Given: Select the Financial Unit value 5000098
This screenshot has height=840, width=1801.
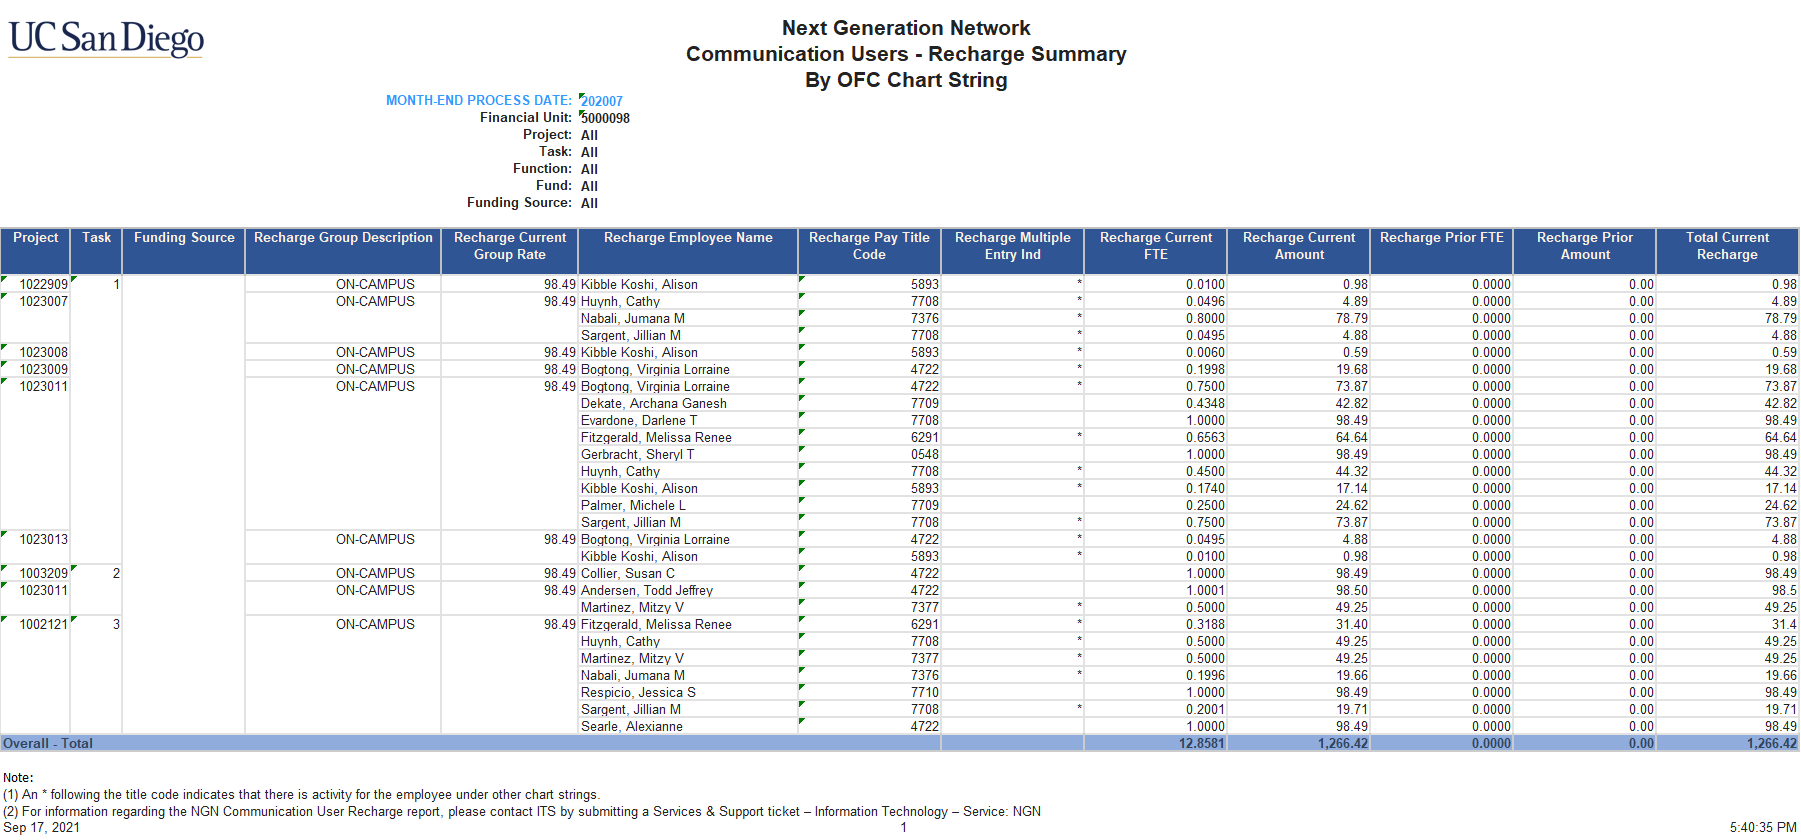Looking at the screenshot, I should point(605,118).
